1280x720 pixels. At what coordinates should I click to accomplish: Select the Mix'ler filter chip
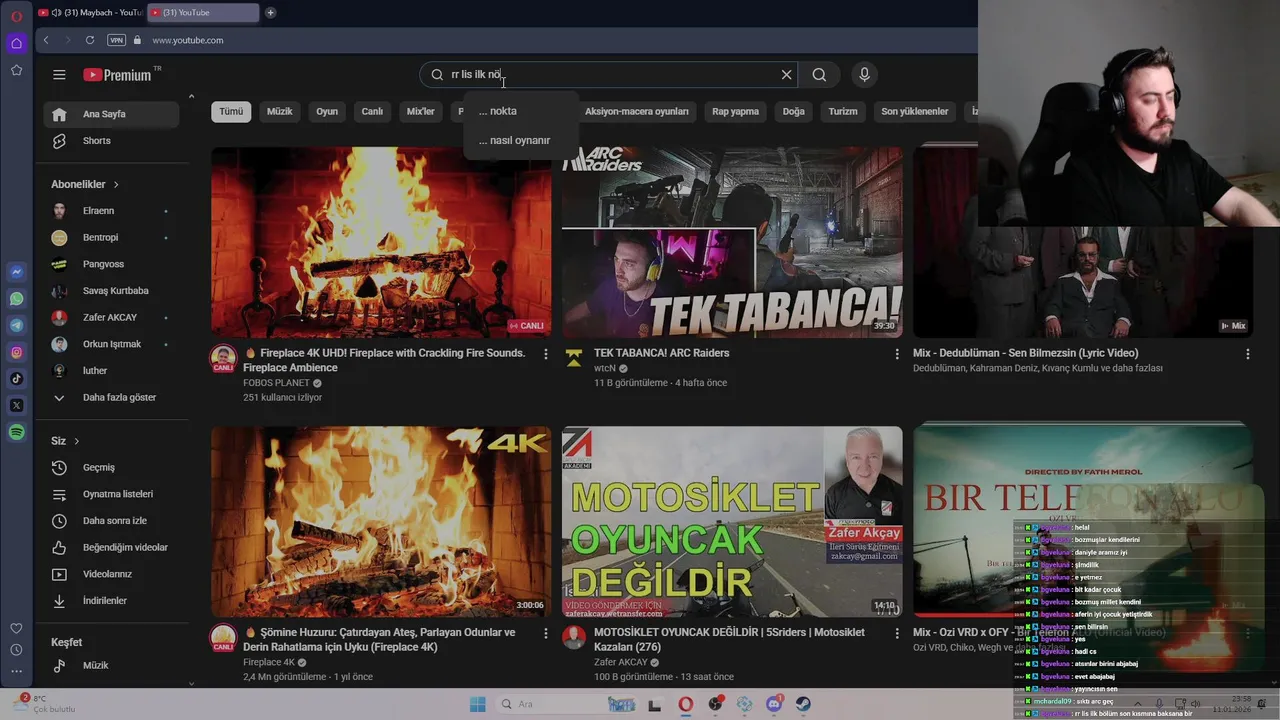[421, 111]
